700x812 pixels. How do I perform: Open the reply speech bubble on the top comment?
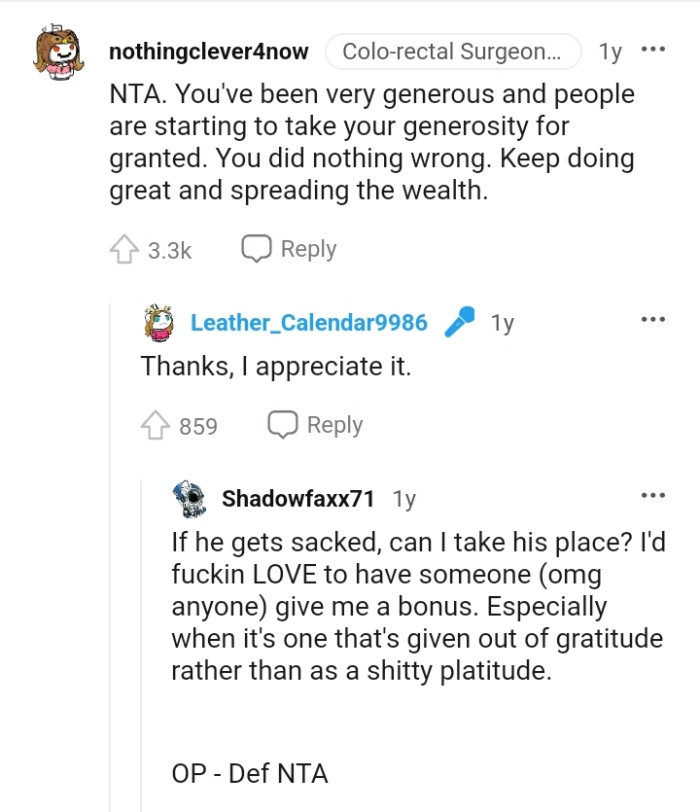click(x=255, y=248)
